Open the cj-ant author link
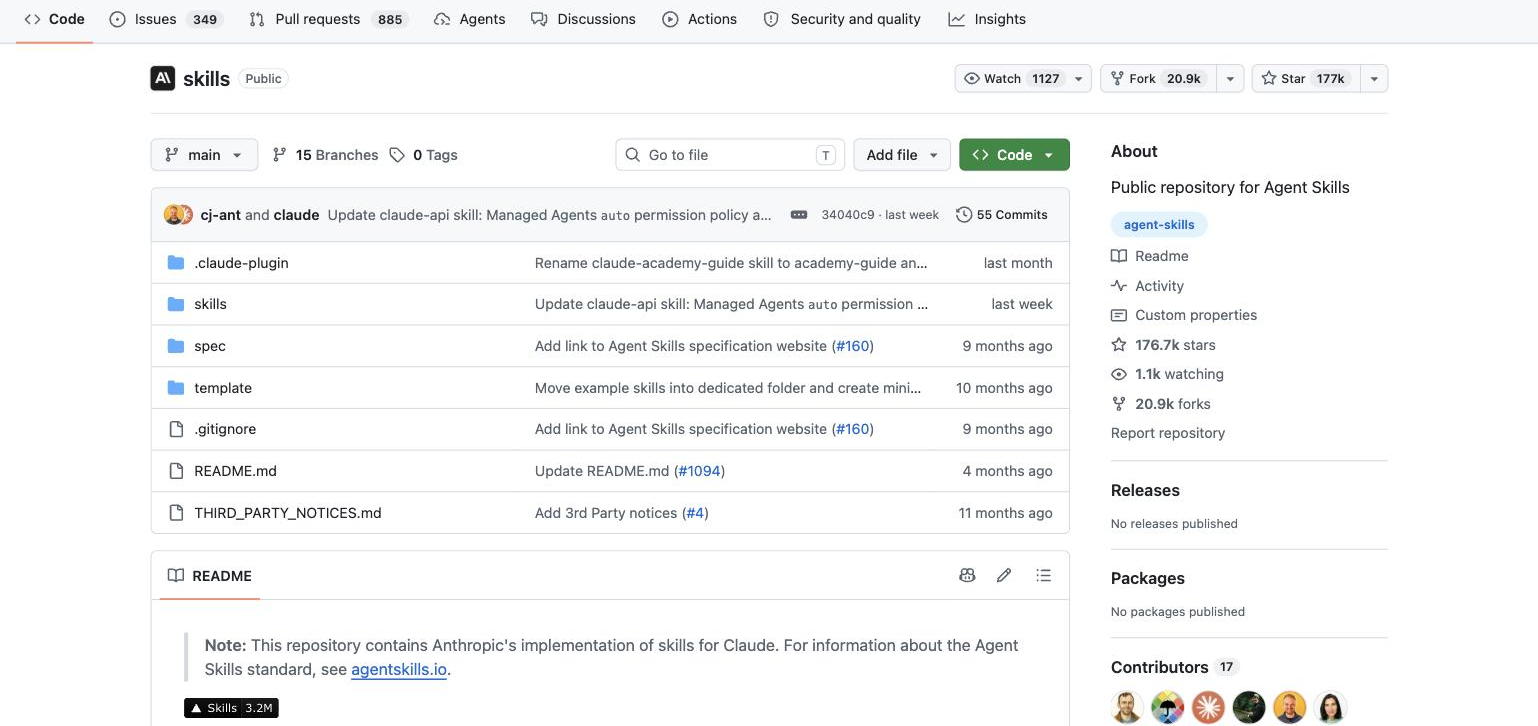Viewport: 1538px width, 726px height. click(x=220, y=215)
